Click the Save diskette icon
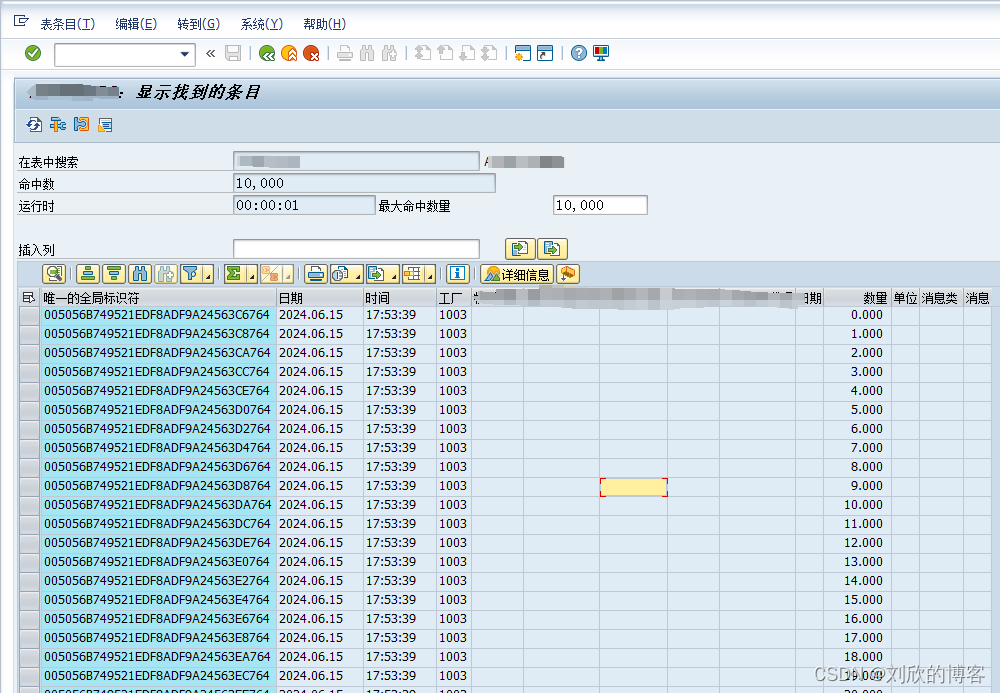Viewport: 1000px width, 693px height. [x=232, y=53]
